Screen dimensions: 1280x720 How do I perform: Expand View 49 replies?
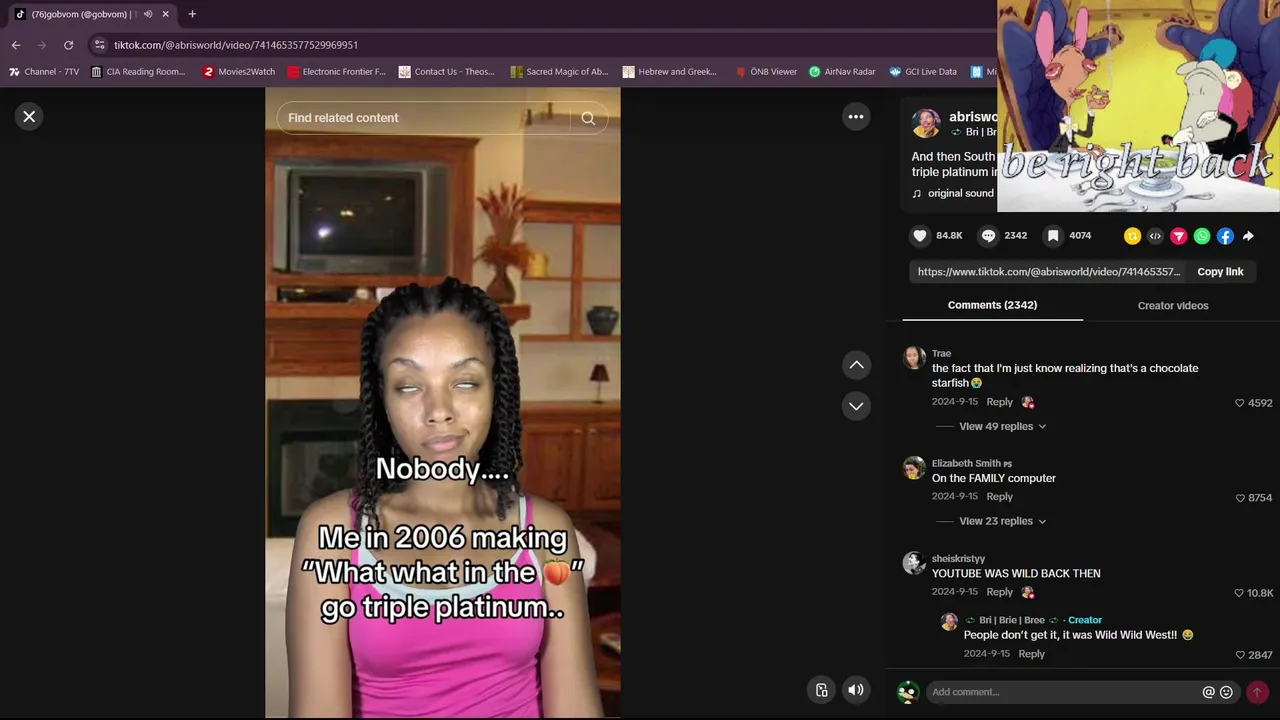click(1002, 426)
